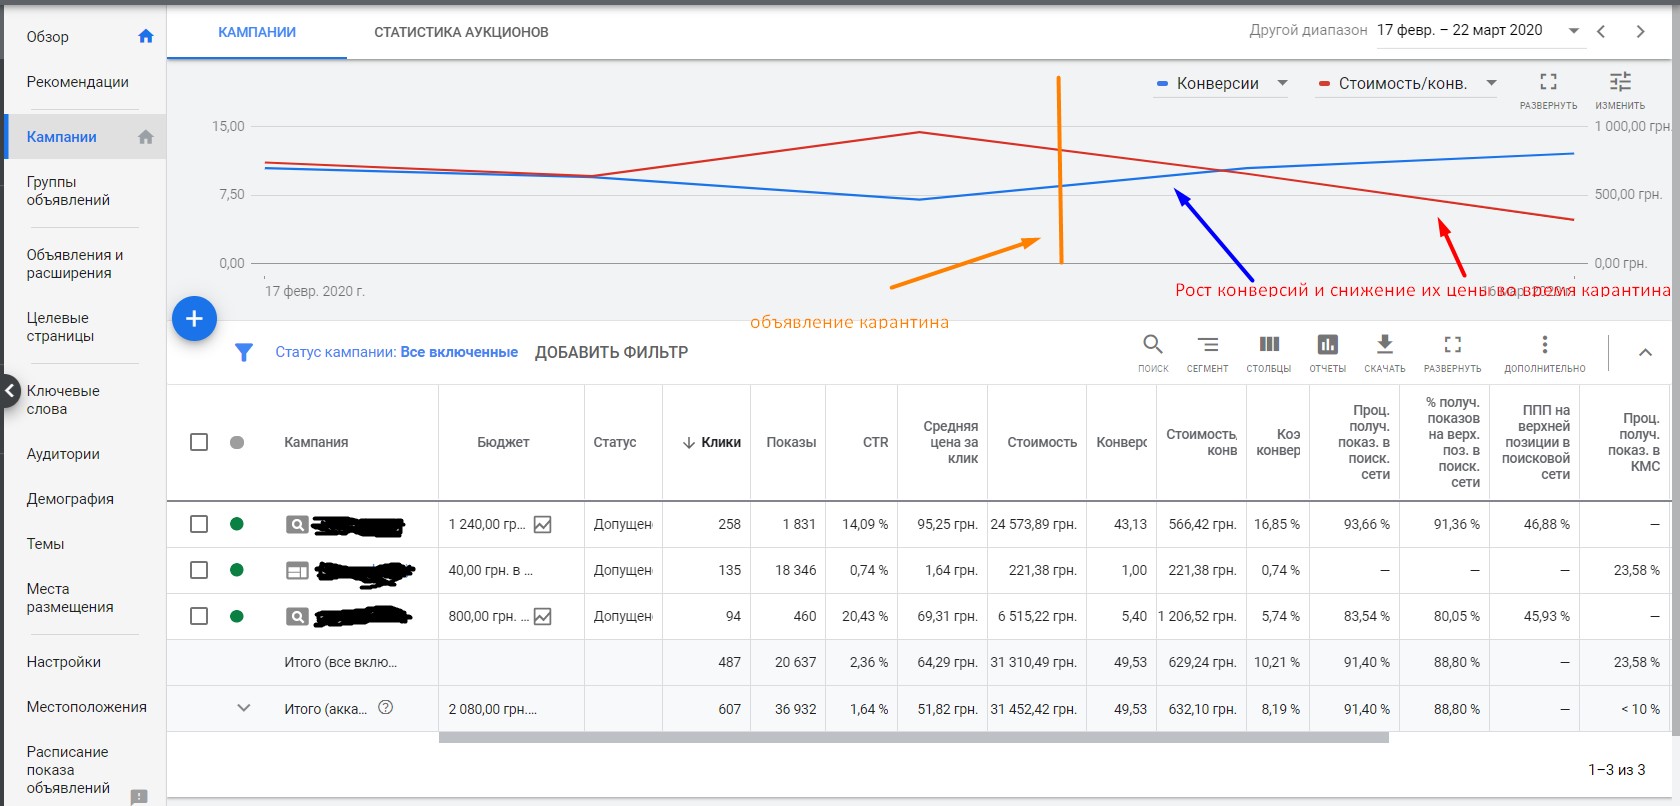
Task: Click Добавить фильтр button
Action: click(611, 352)
